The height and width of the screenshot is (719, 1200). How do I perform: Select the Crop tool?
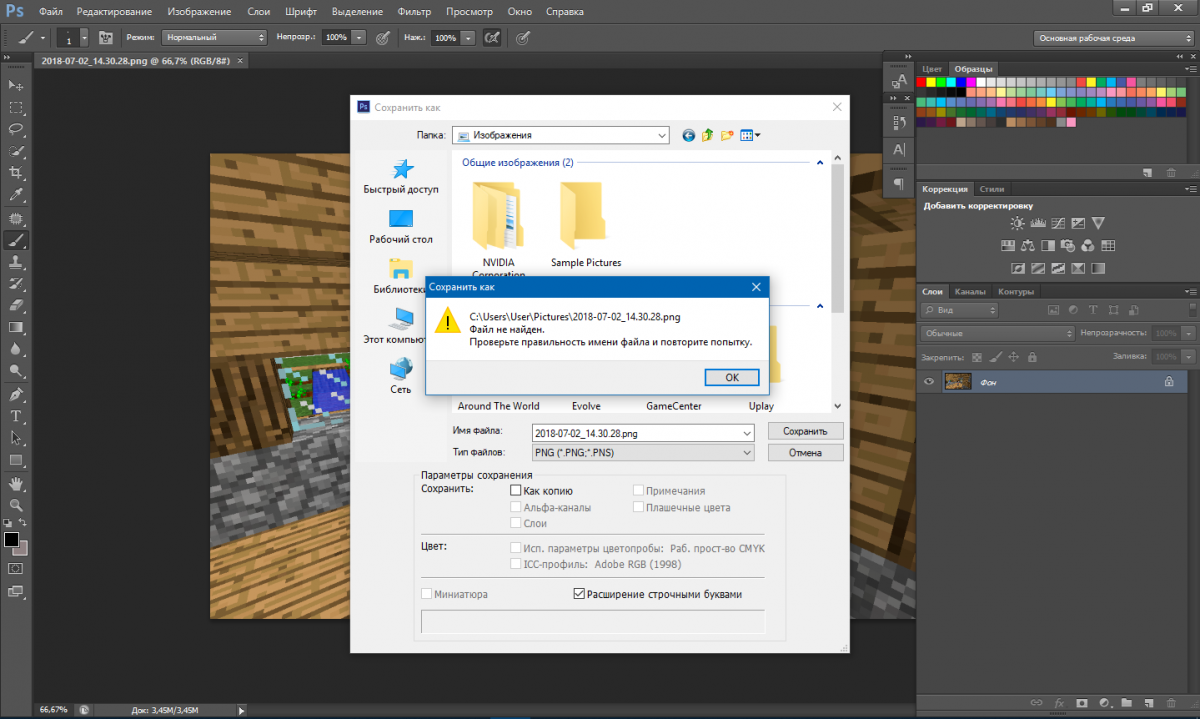tap(16, 173)
